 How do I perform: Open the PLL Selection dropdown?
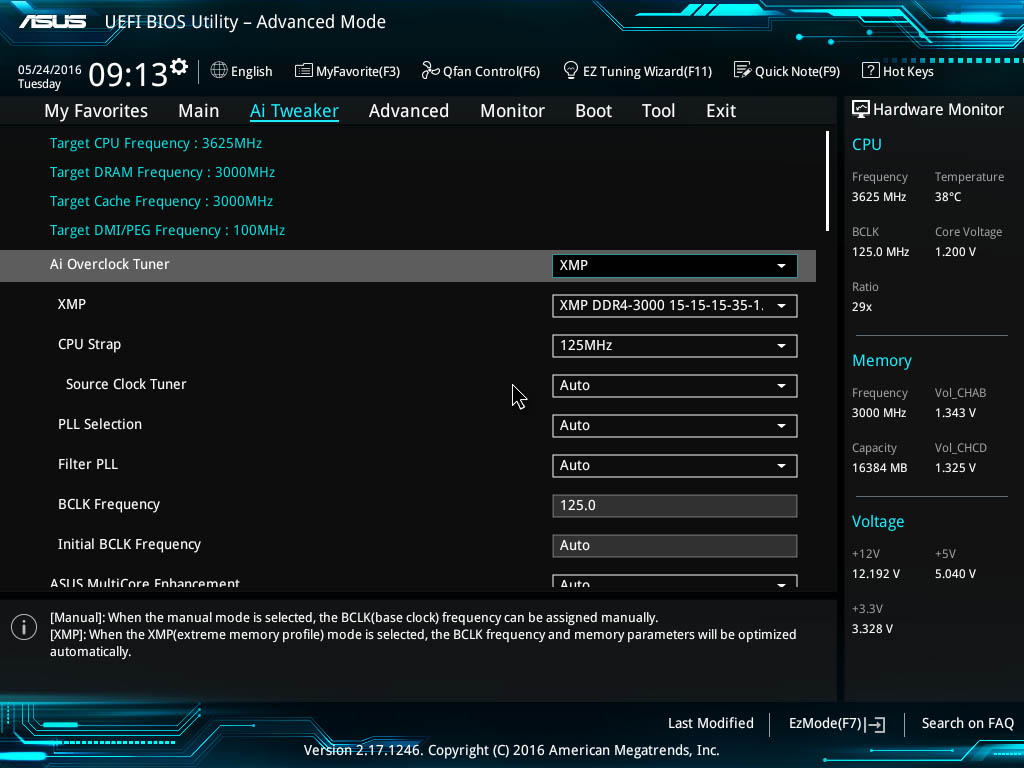[675, 426]
